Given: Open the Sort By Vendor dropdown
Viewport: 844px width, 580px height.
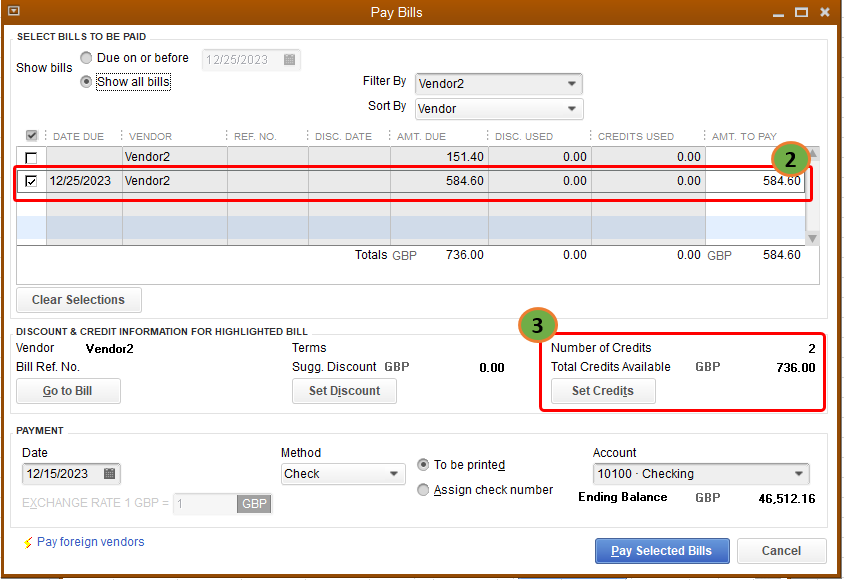Looking at the screenshot, I should pos(498,109).
